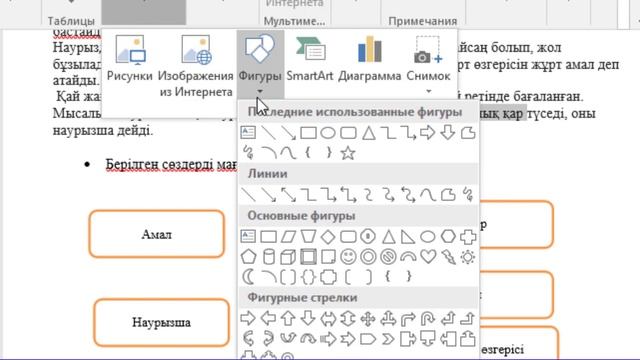The image size is (640, 360).
Task: Choose the double brace shape
Action: click(x=308, y=277)
